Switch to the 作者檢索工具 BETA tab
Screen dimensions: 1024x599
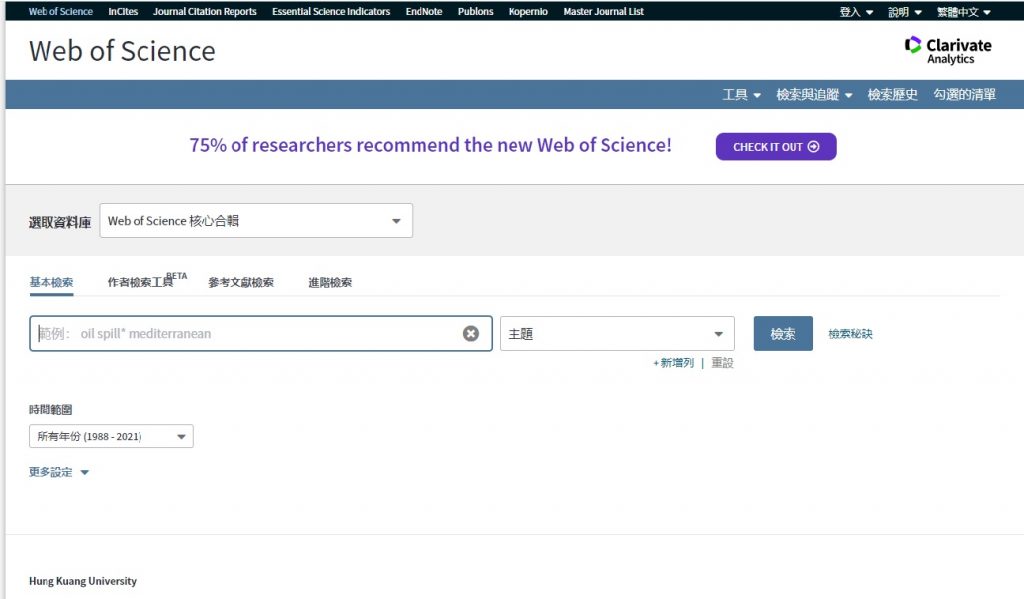pos(147,281)
